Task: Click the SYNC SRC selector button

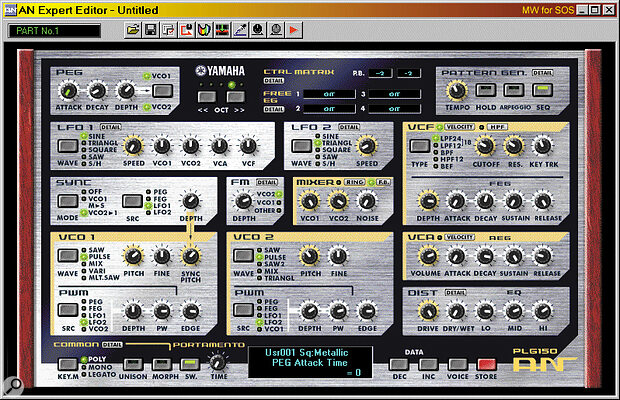Action: point(132,201)
